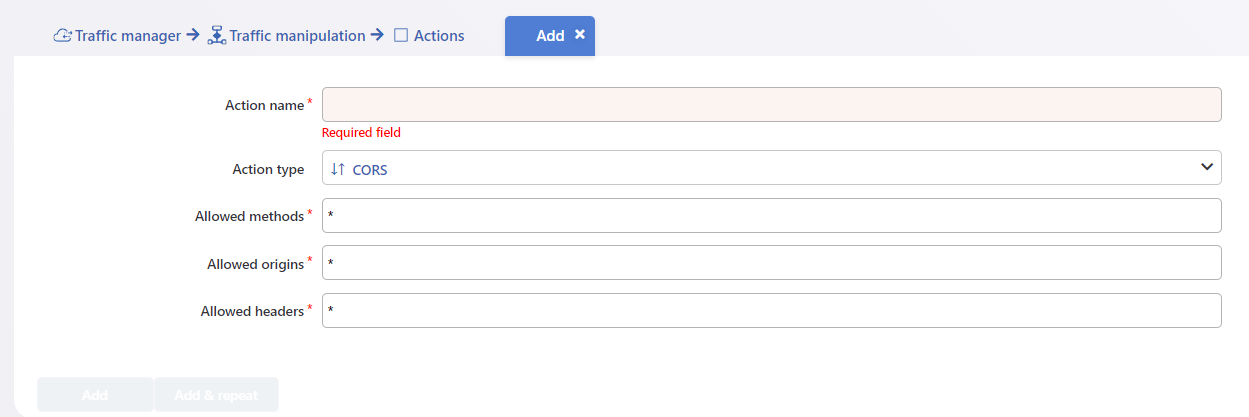This screenshot has width=1249, height=417.
Task: Click the Add & repeat button
Action: coord(216,395)
